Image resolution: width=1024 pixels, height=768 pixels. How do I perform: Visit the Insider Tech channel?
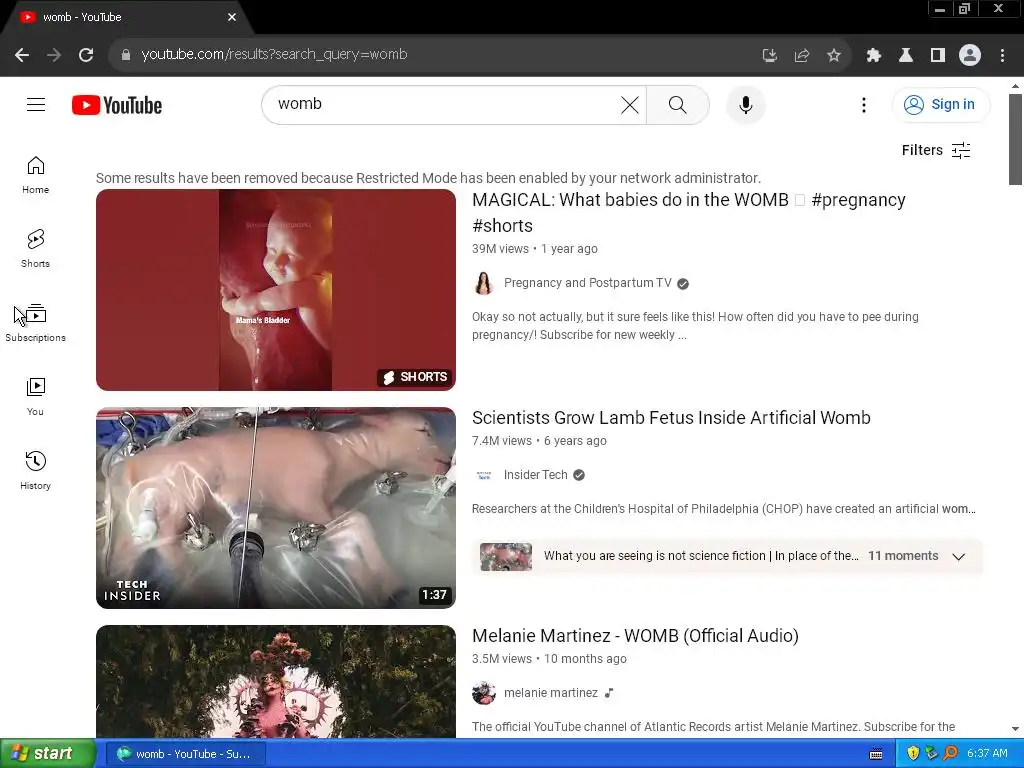click(x=536, y=475)
